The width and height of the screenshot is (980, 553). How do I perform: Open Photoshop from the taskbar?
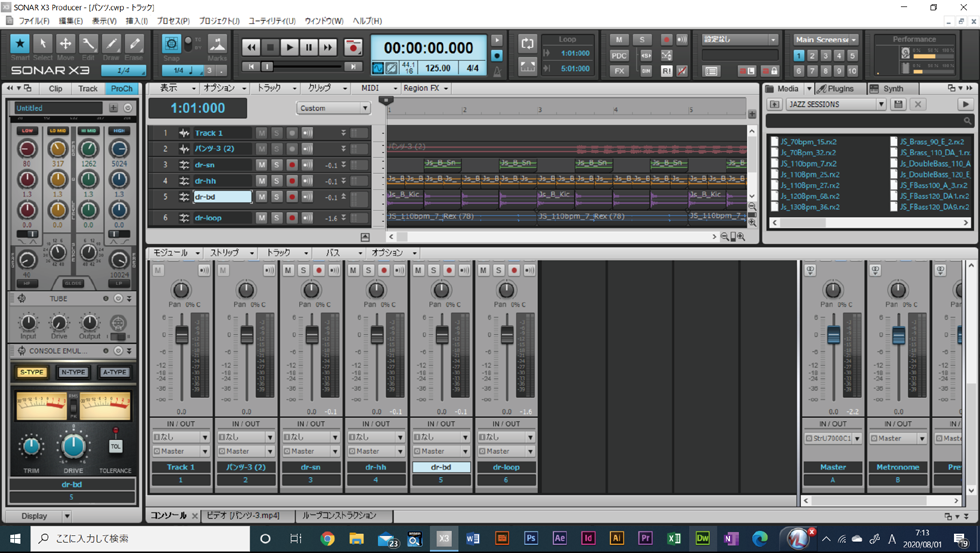[x=531, y=538]
